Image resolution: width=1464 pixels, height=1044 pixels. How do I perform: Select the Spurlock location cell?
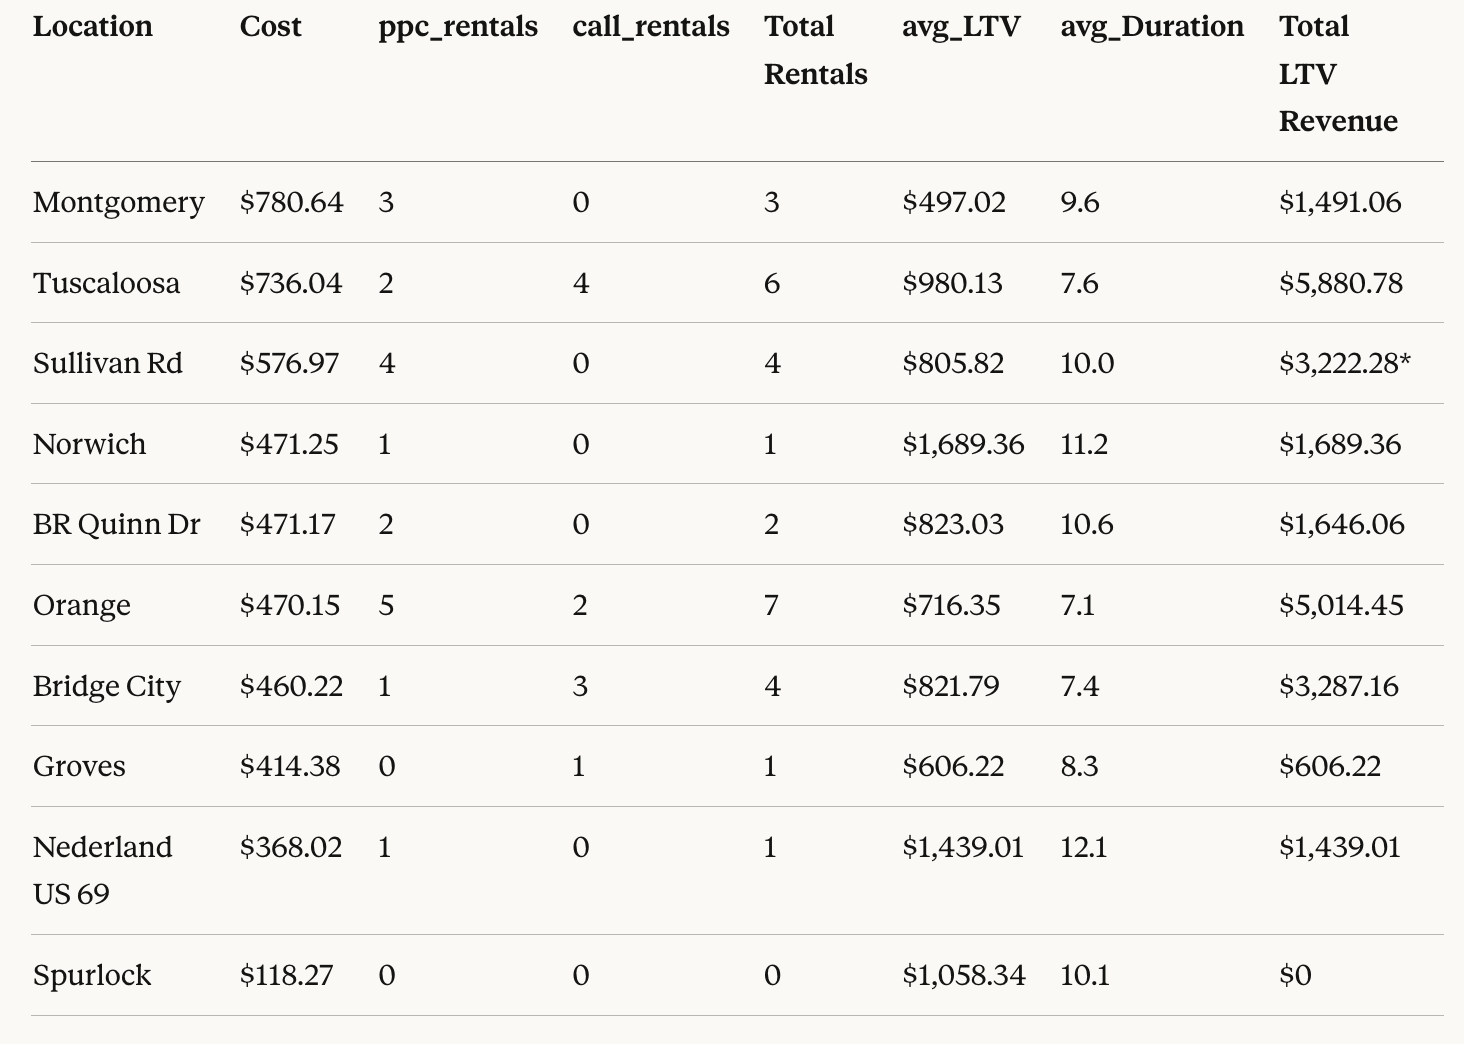[92, 975]
